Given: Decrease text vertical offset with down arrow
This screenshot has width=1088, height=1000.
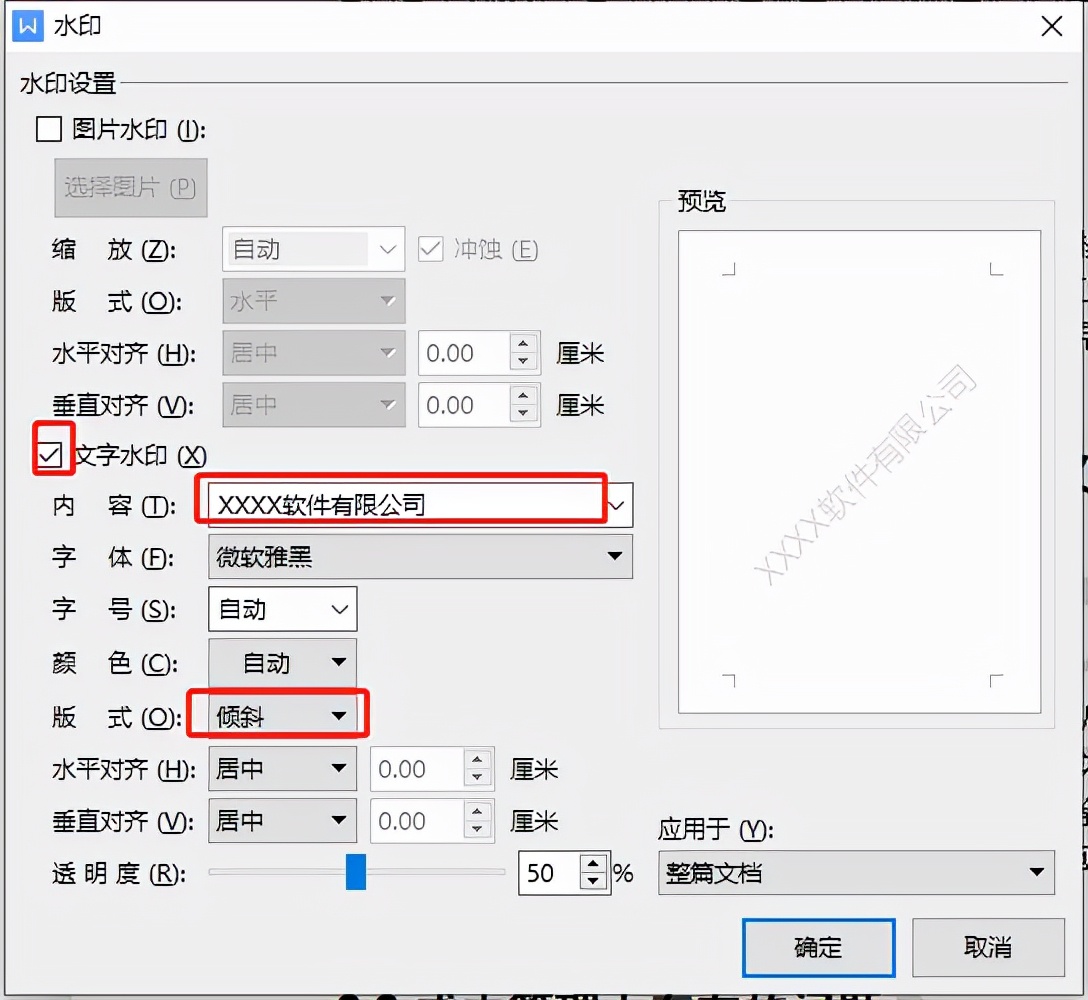Looking at the screenshot, I should (477, 829).
